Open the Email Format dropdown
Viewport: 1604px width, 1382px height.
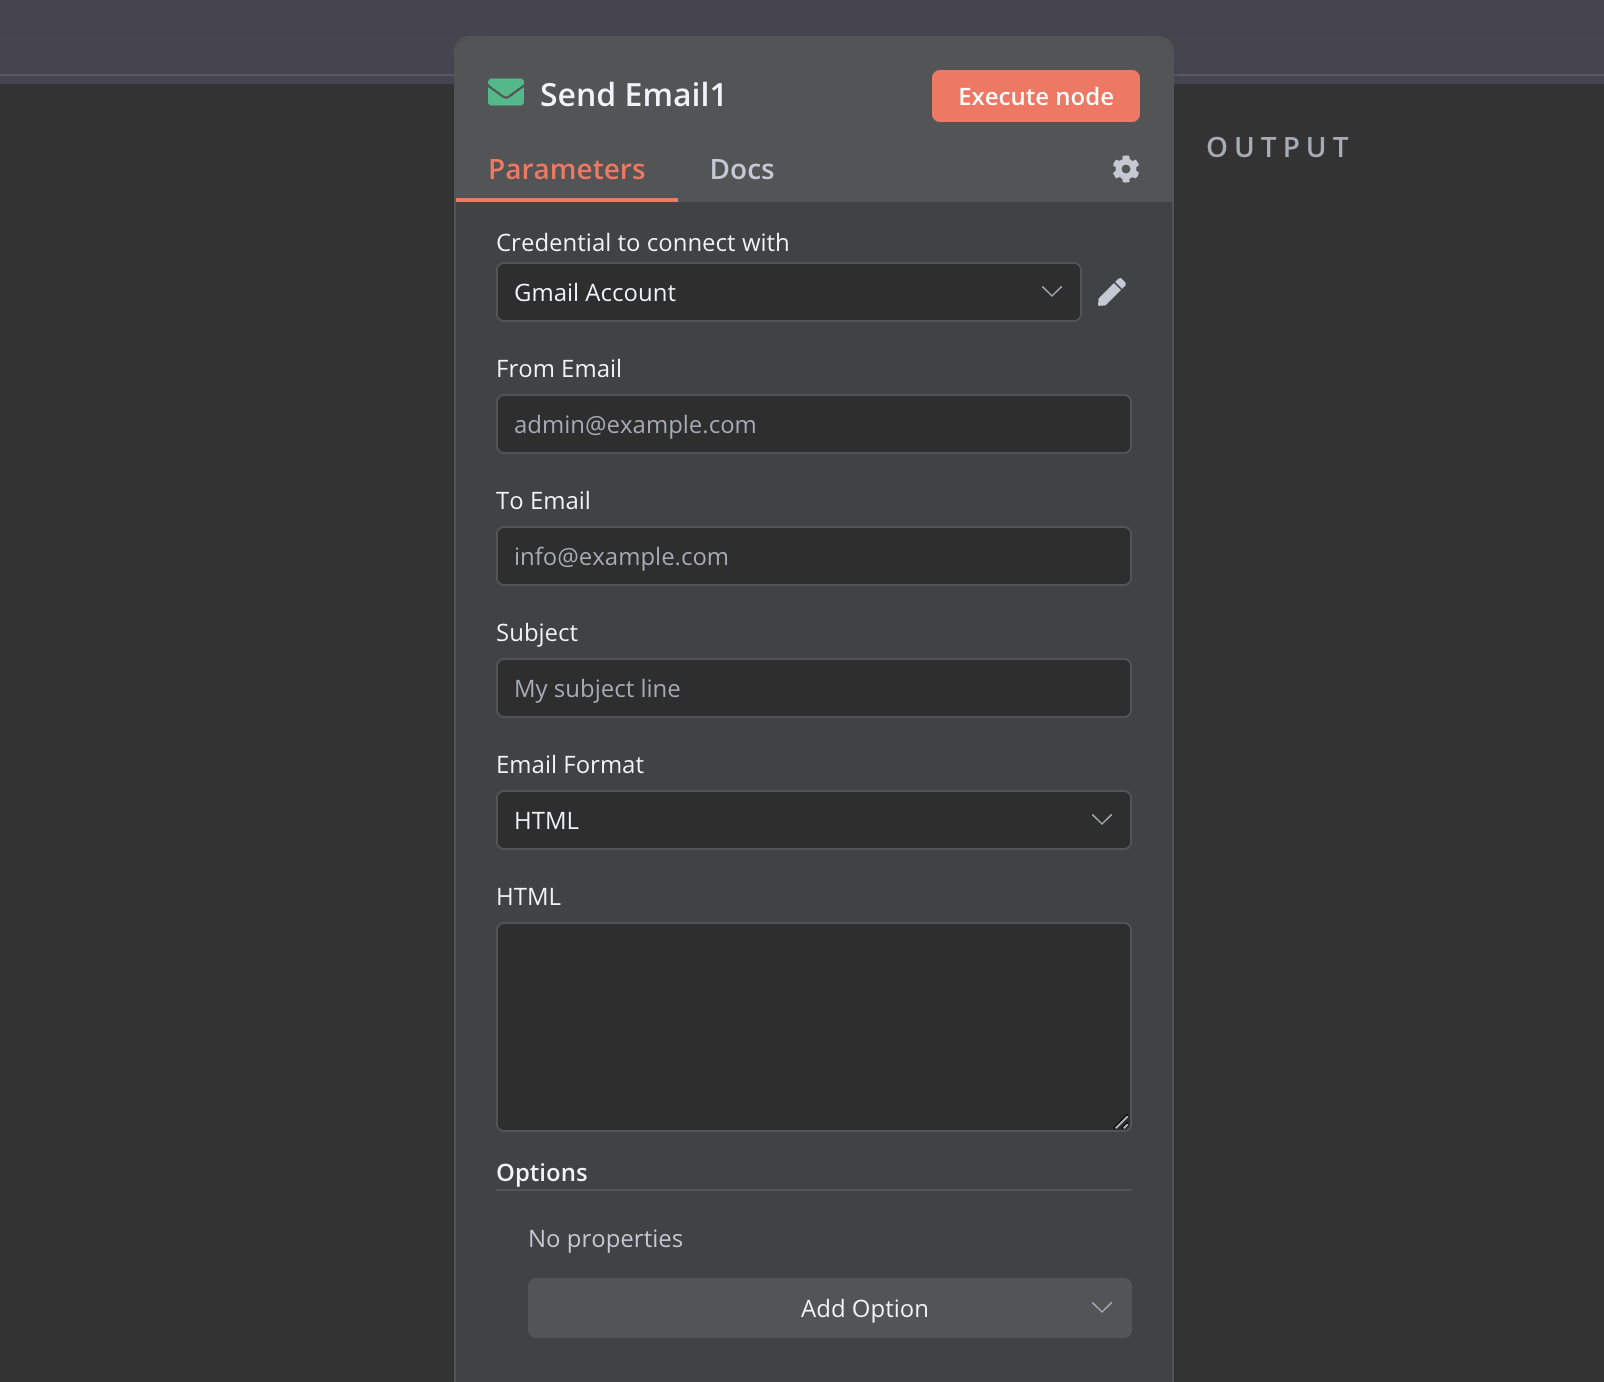[813, 819]
